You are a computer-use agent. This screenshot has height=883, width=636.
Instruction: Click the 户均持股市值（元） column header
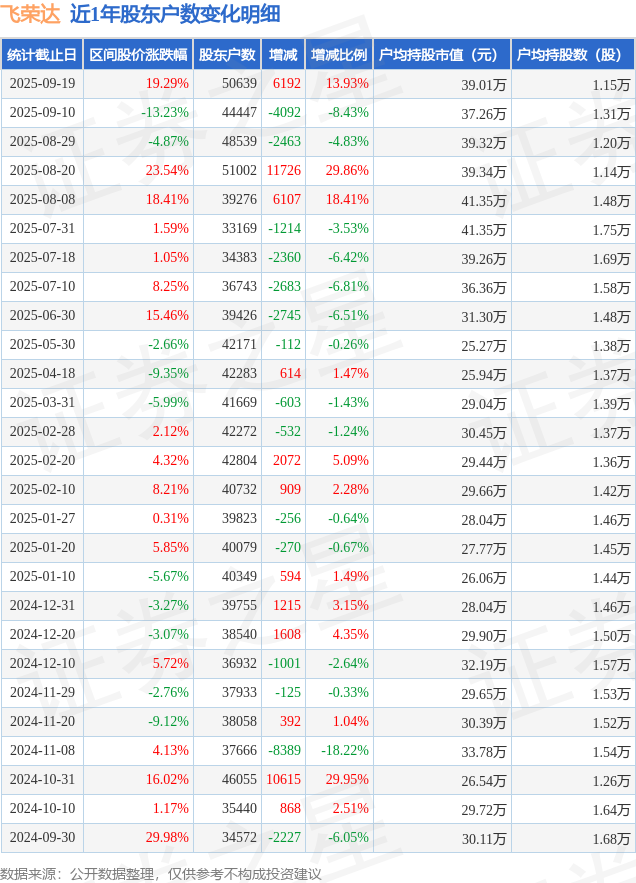(x=440, y=55)
